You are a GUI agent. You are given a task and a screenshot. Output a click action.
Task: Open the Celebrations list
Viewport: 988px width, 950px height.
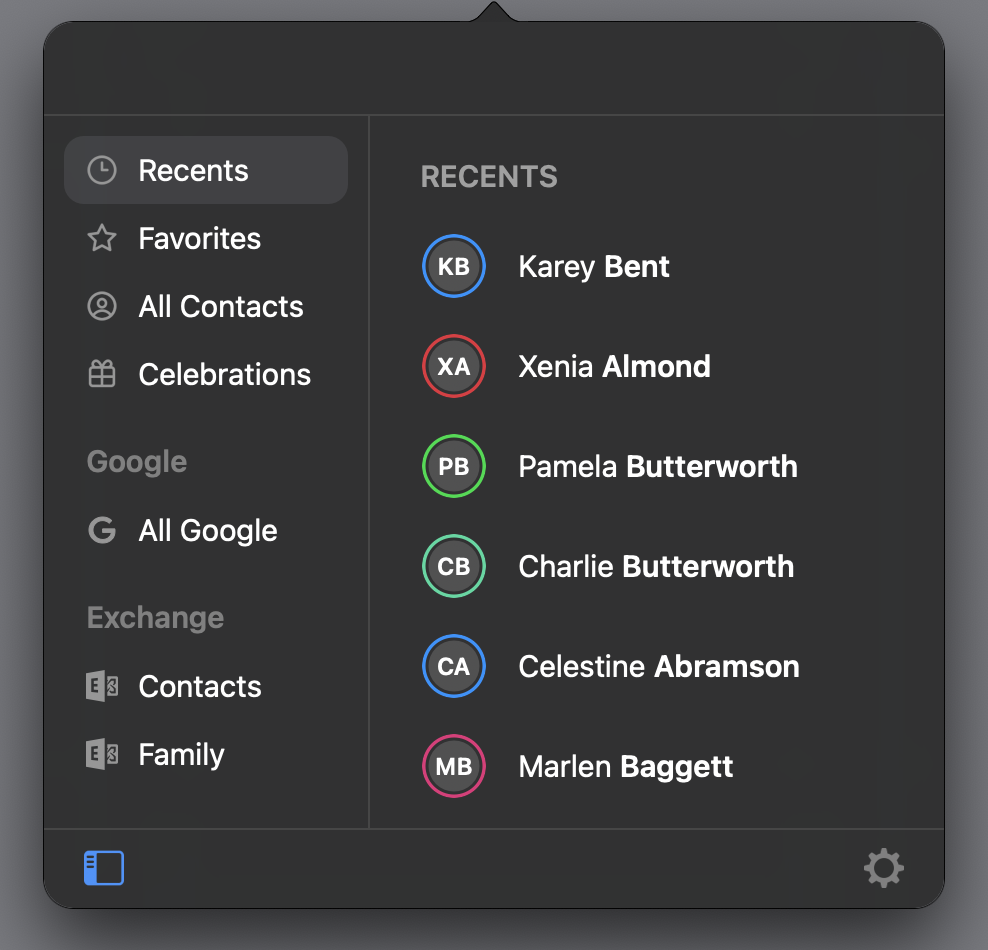point(206,374)
